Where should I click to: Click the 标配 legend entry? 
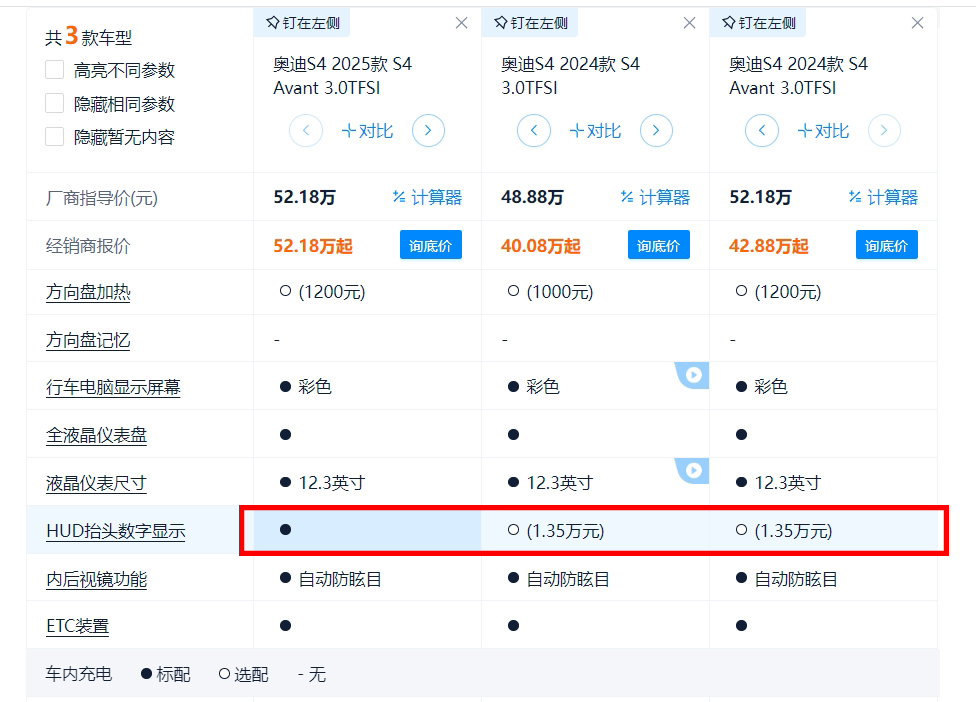(x=166, y=674)
